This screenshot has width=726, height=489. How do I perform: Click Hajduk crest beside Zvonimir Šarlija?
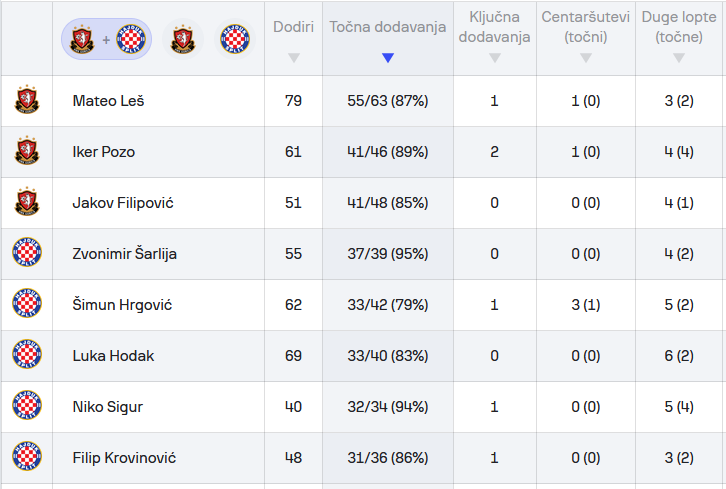point(27,254)
